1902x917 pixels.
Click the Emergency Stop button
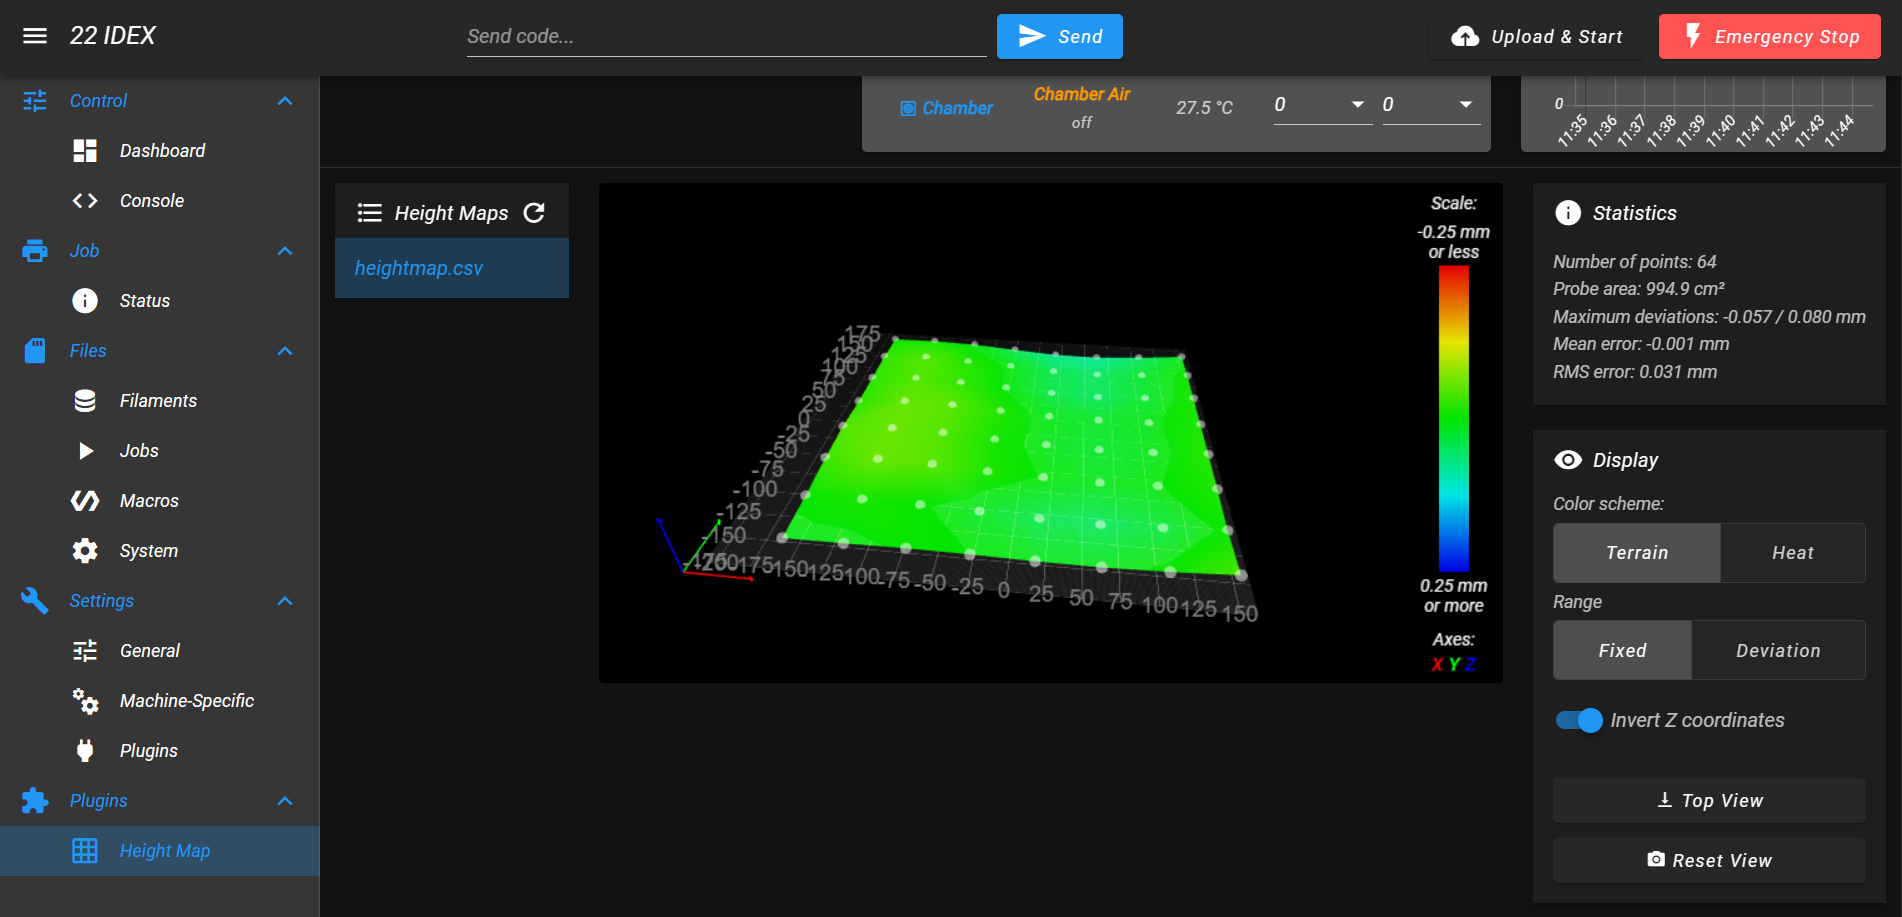tap(1770, 37)
